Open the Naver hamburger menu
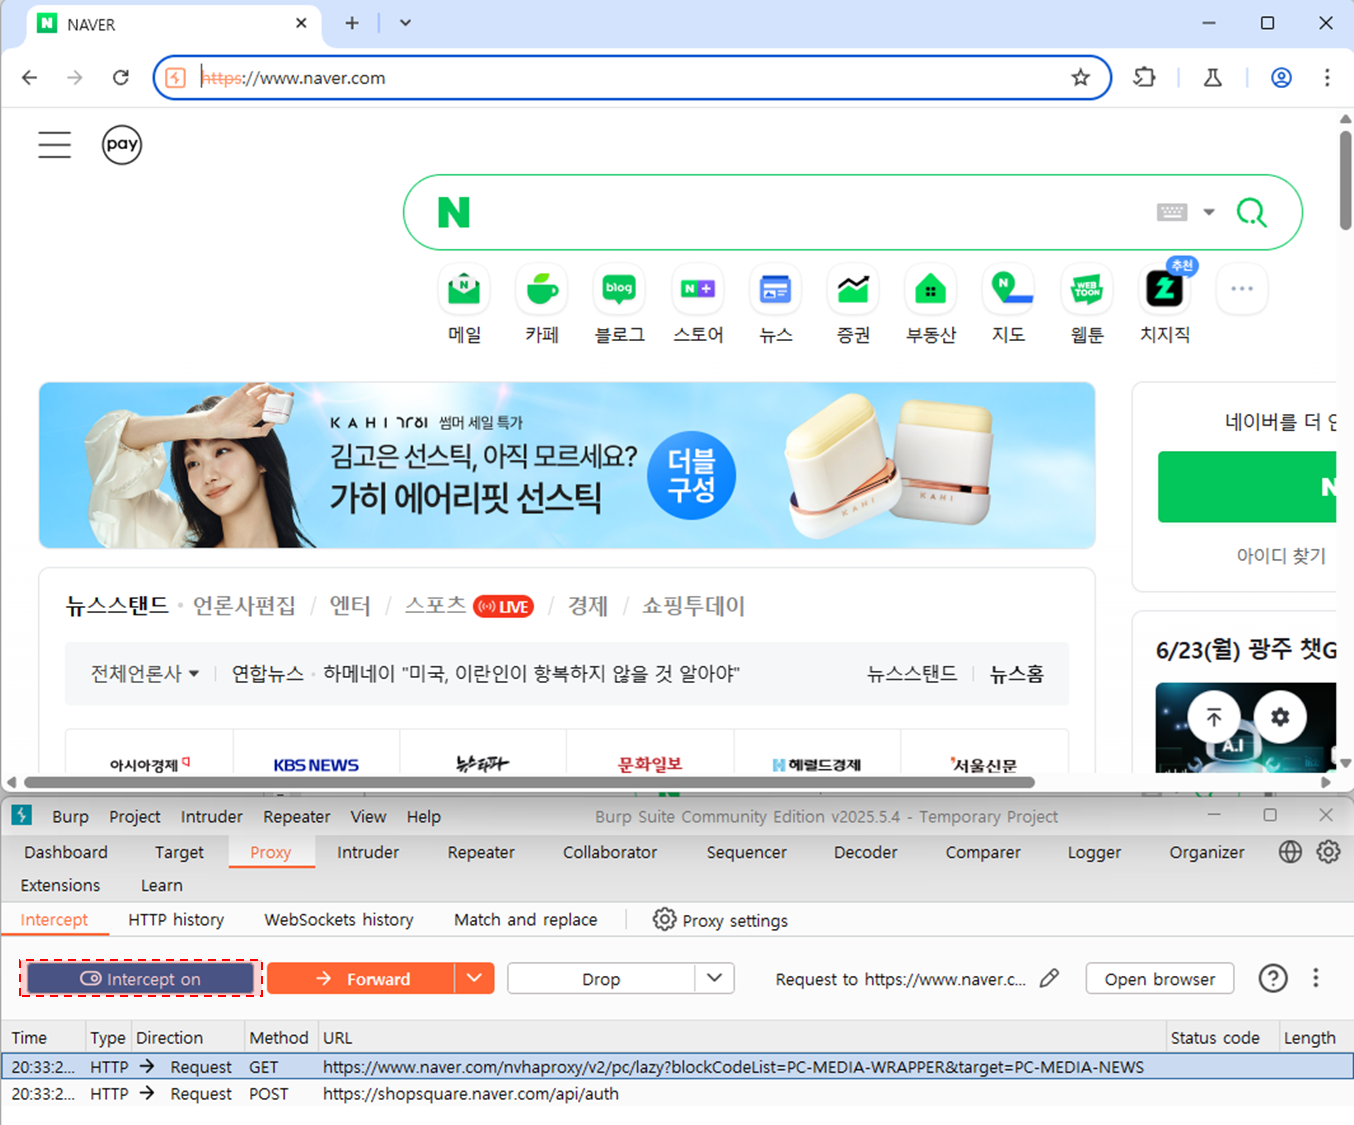The width and height of the screenshot is (1354, 1125). tap(55, 145)
